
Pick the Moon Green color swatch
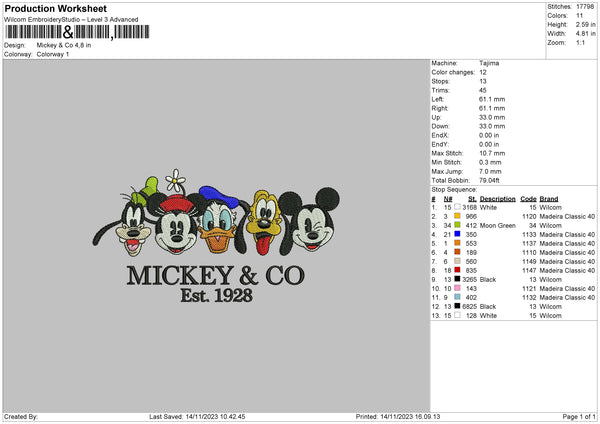click(x=457, y=225)
